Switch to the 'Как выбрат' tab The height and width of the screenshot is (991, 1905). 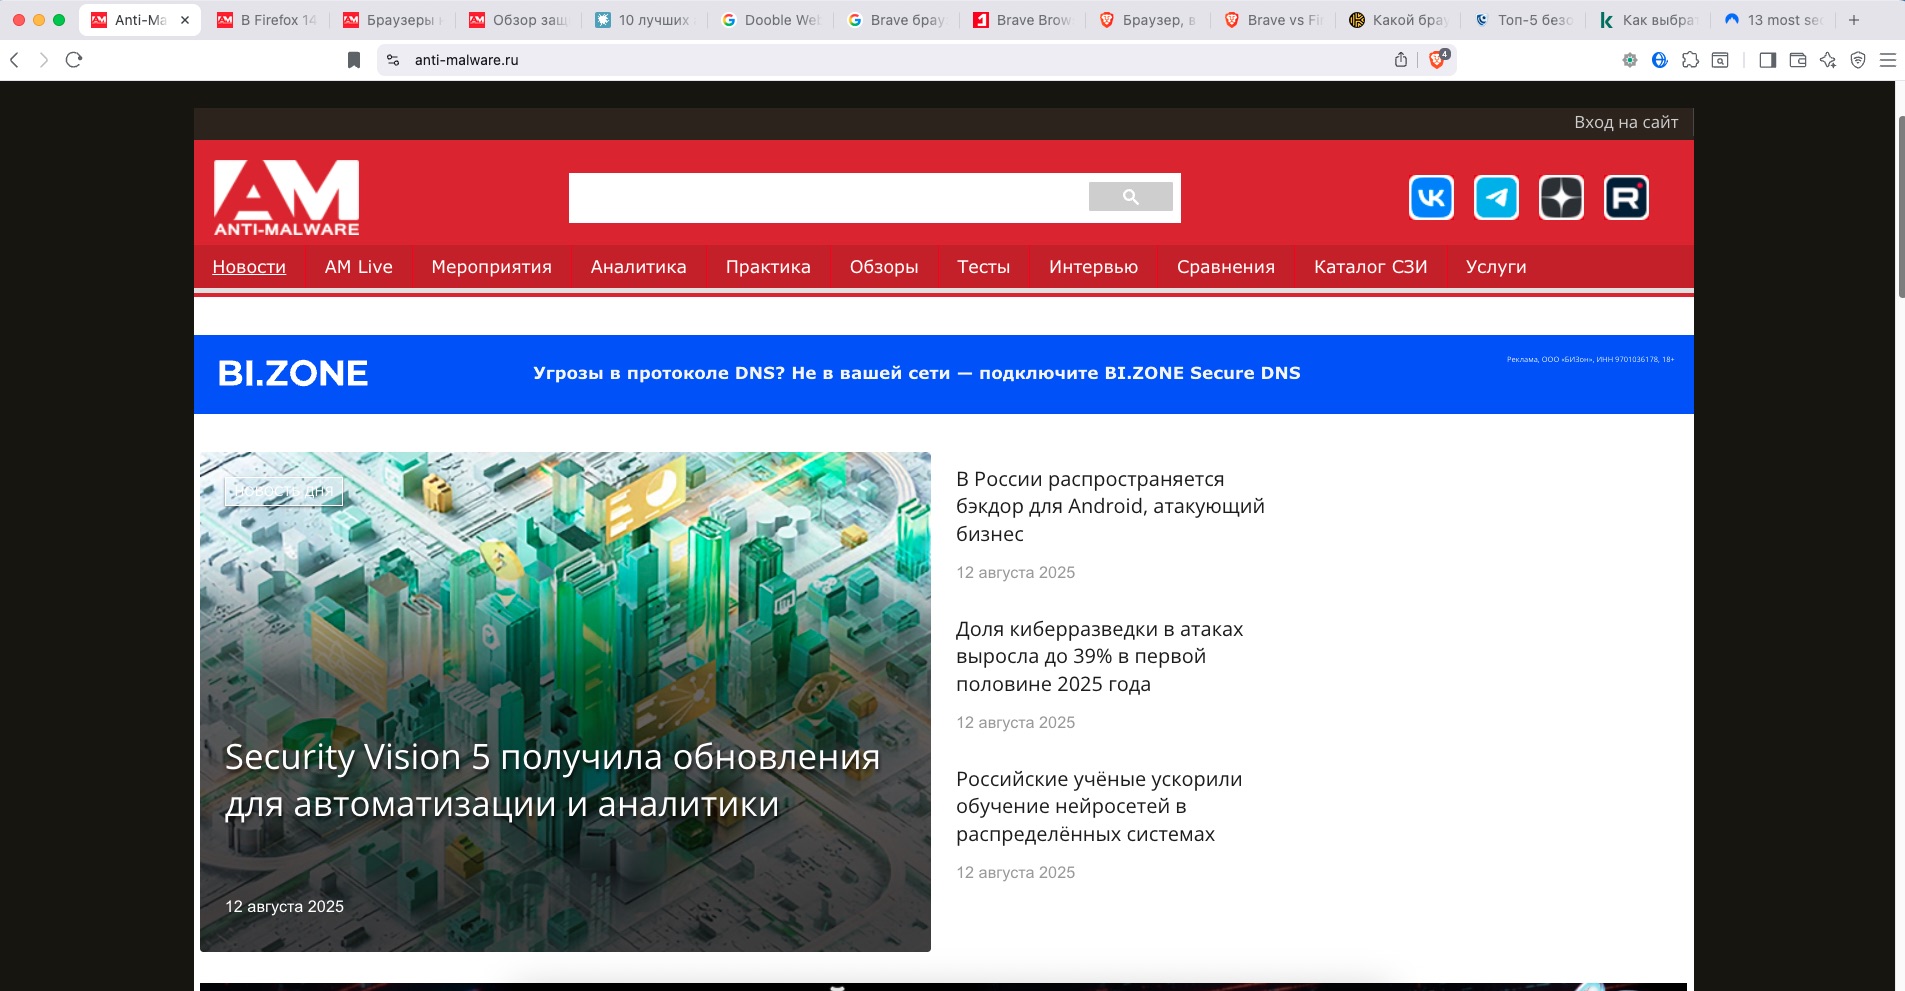(x=1650, y=20)
